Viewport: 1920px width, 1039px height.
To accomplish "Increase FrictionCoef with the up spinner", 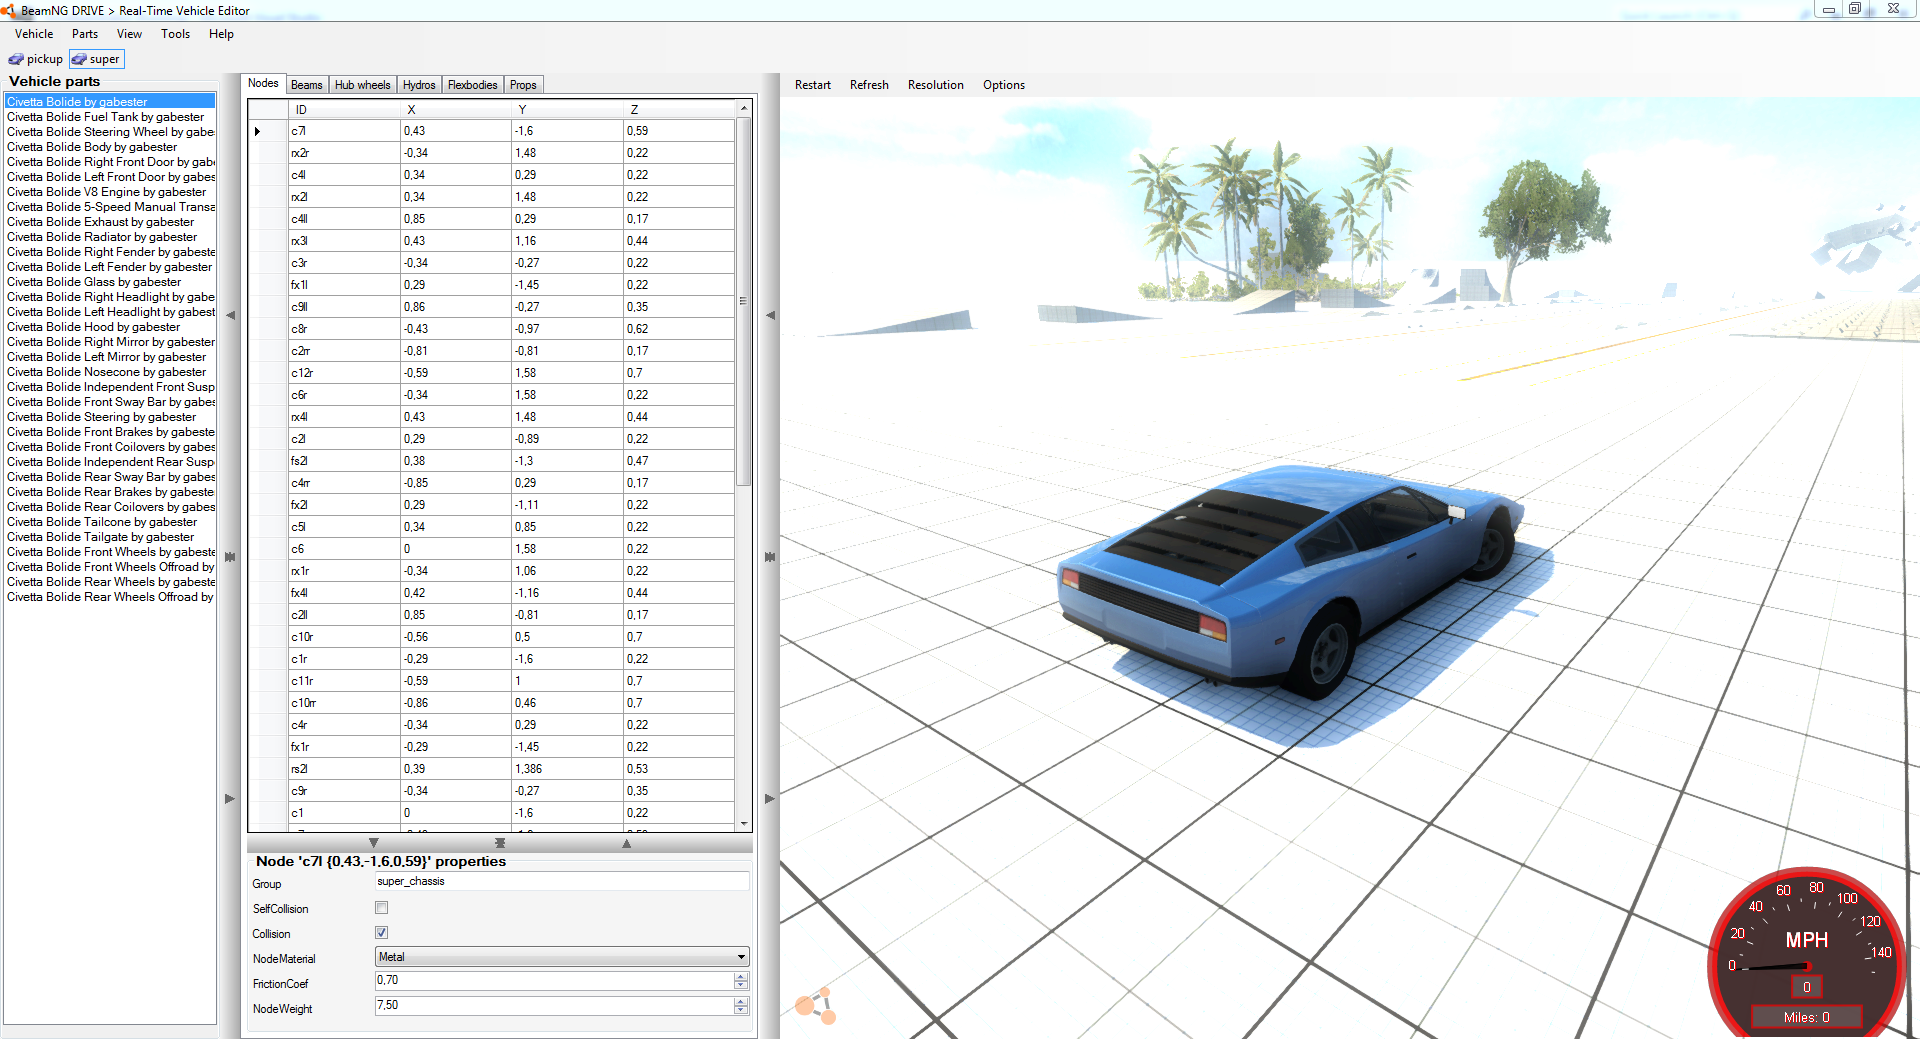I will click(741, 977).
